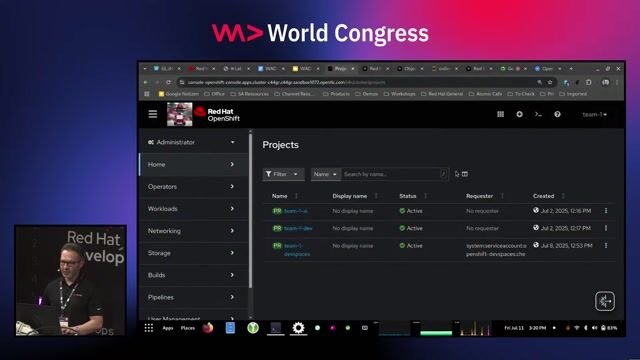Sort by the Name column header
The height and width of the screenshot is (360, 640).
280,196
